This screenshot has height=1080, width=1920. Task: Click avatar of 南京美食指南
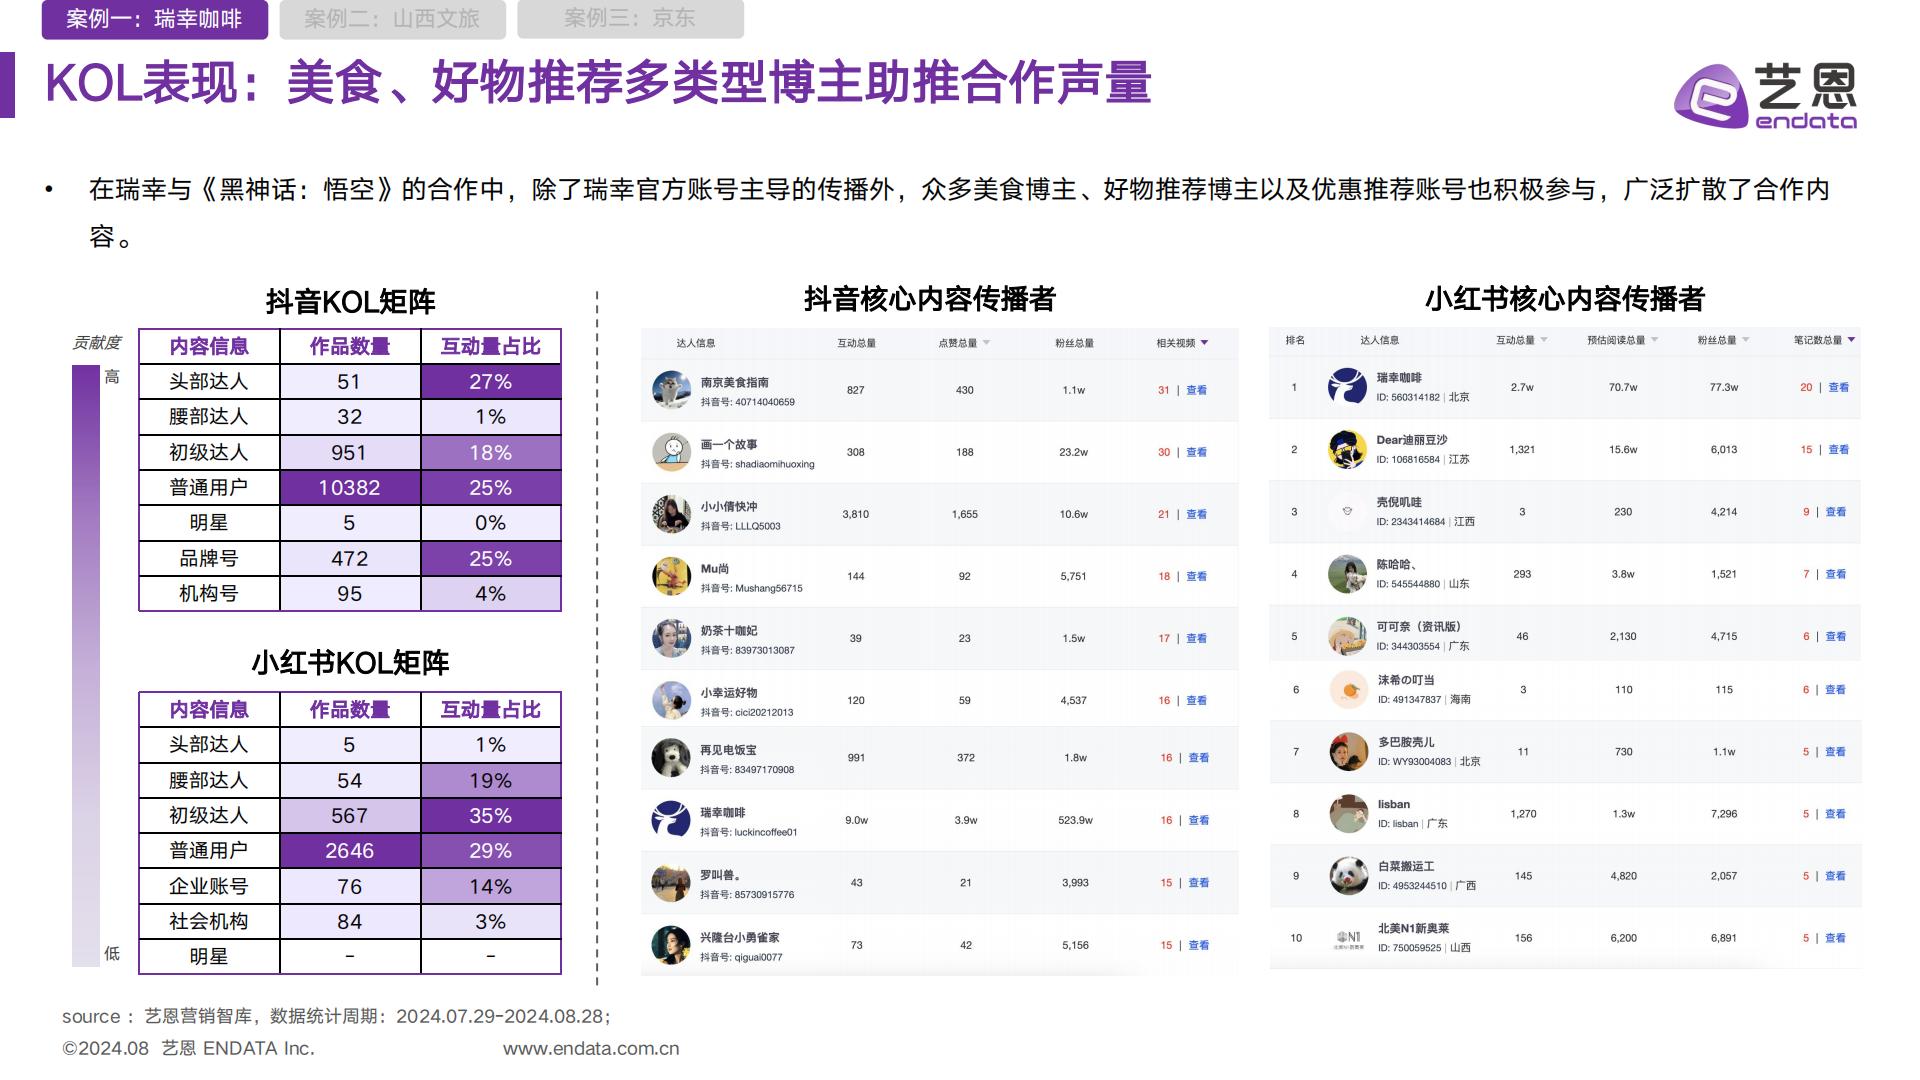(671, 390)
